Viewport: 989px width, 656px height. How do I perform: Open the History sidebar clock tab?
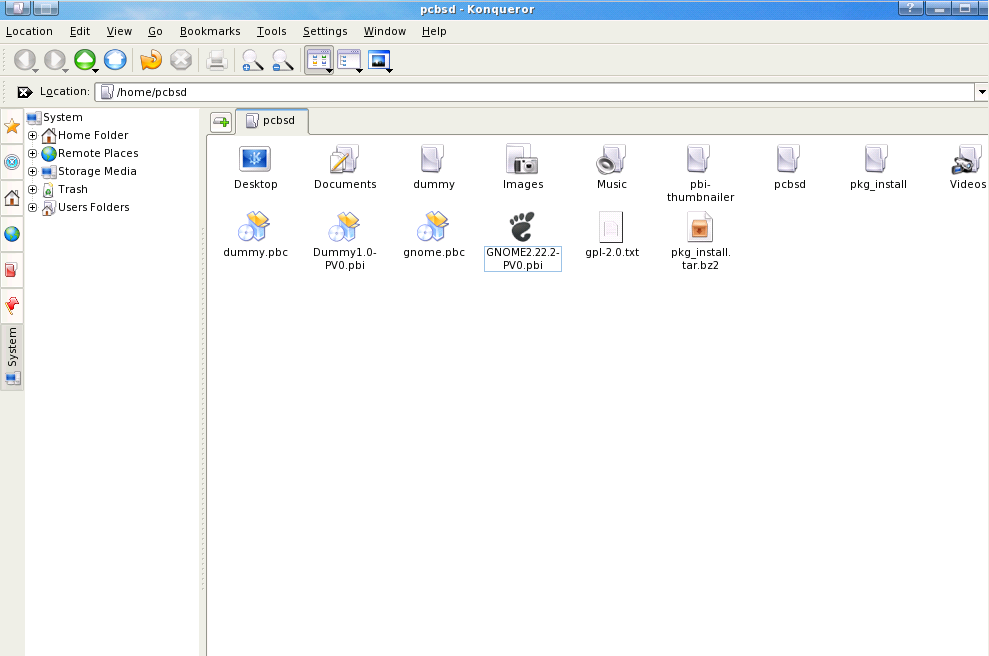pos(12,162)
